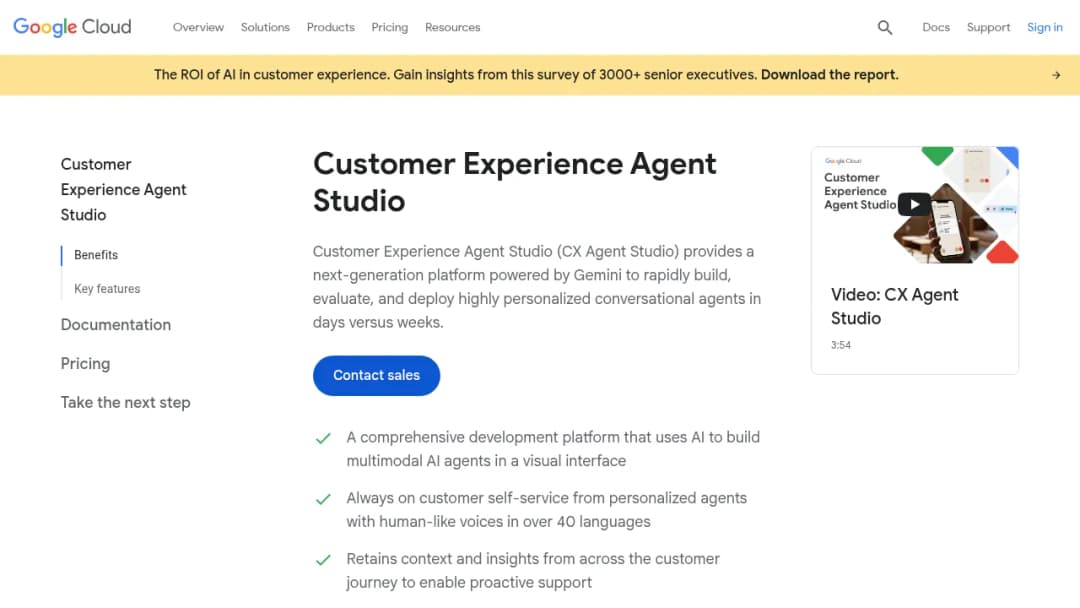Click the Customer Experience Agent Studio heading
1080x608 pixels.
click(x=515, y=182)
